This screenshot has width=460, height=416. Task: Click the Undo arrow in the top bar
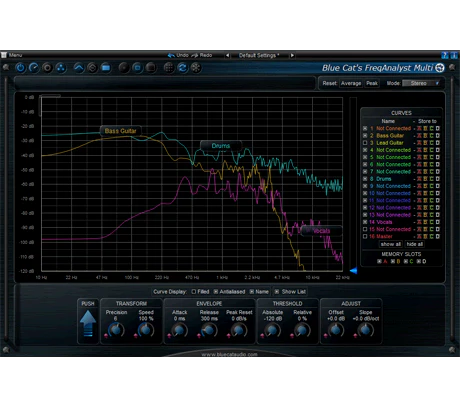coord(171,55)
